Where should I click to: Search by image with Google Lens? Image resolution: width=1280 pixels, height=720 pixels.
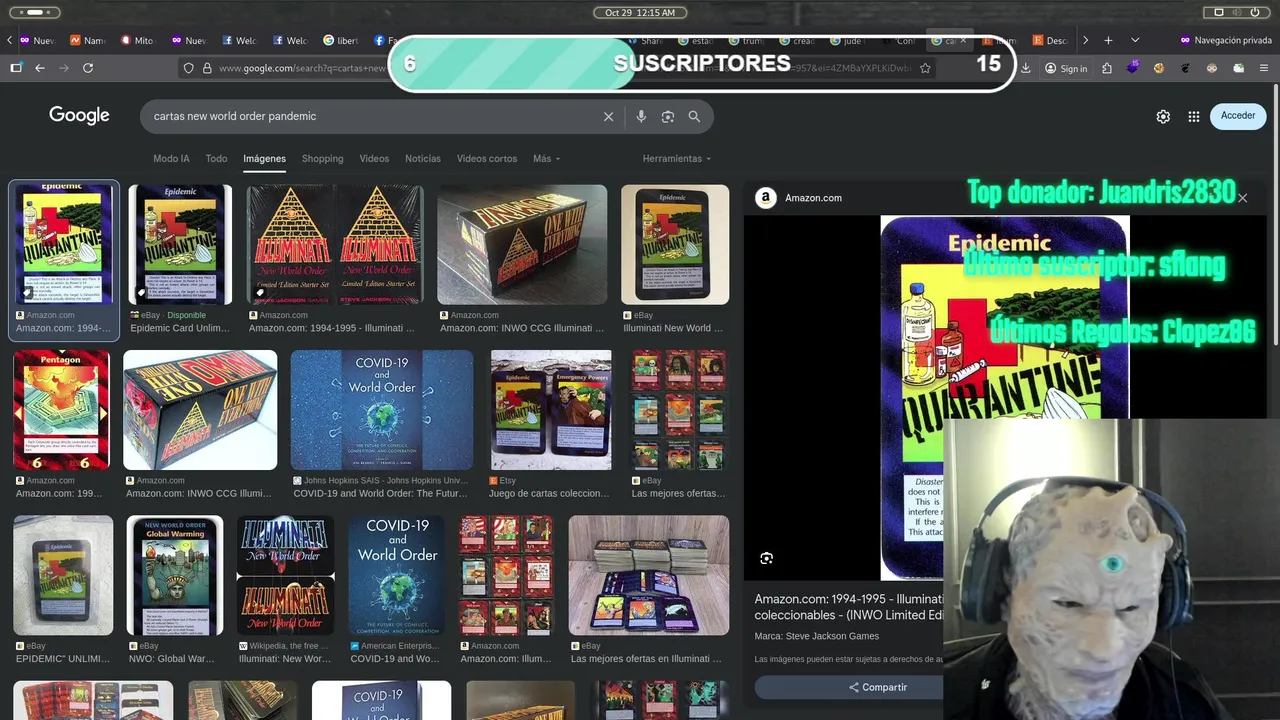tap(668, 116)
